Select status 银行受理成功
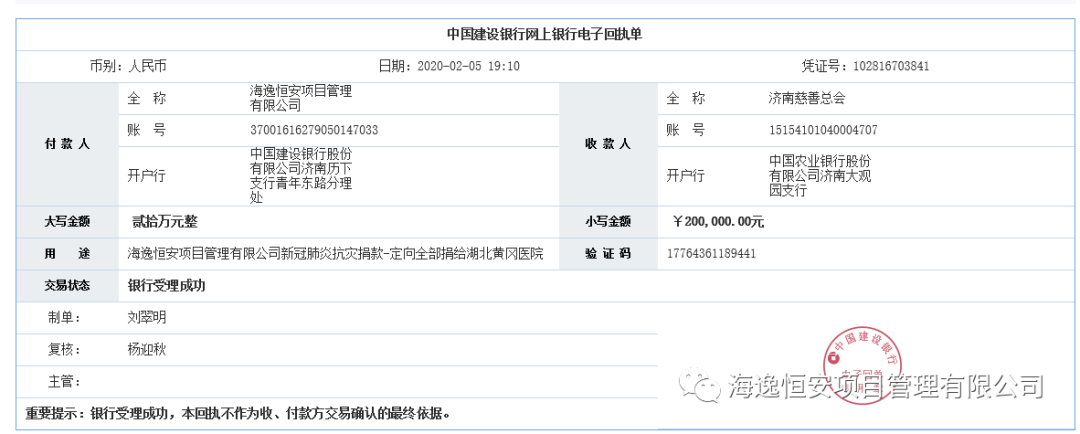The width and height of the screenshot is (1080, 434). pos(167,286)
